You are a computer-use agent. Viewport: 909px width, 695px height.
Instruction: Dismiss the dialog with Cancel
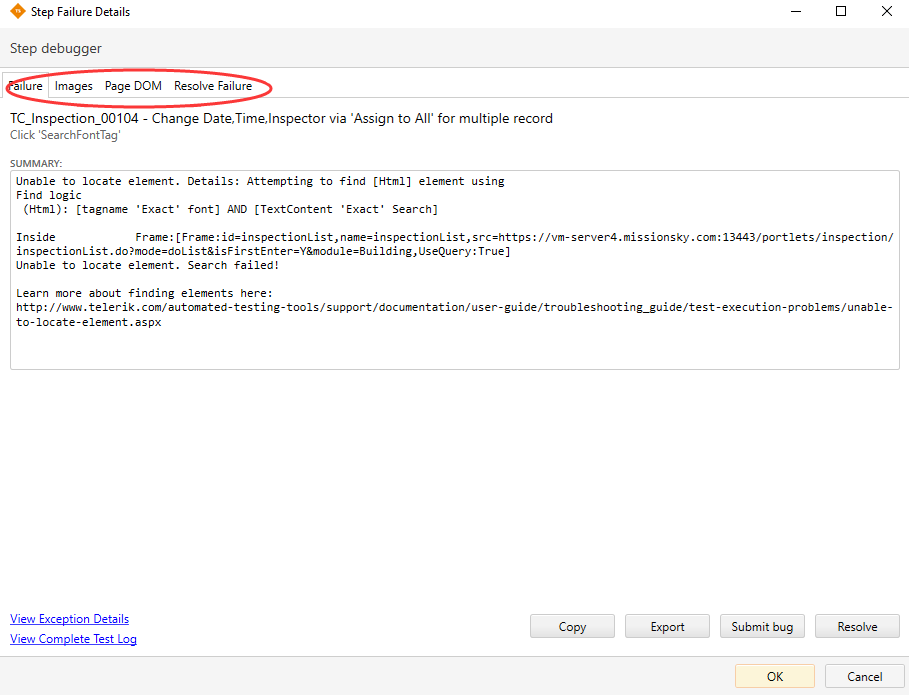click(865, 676)
